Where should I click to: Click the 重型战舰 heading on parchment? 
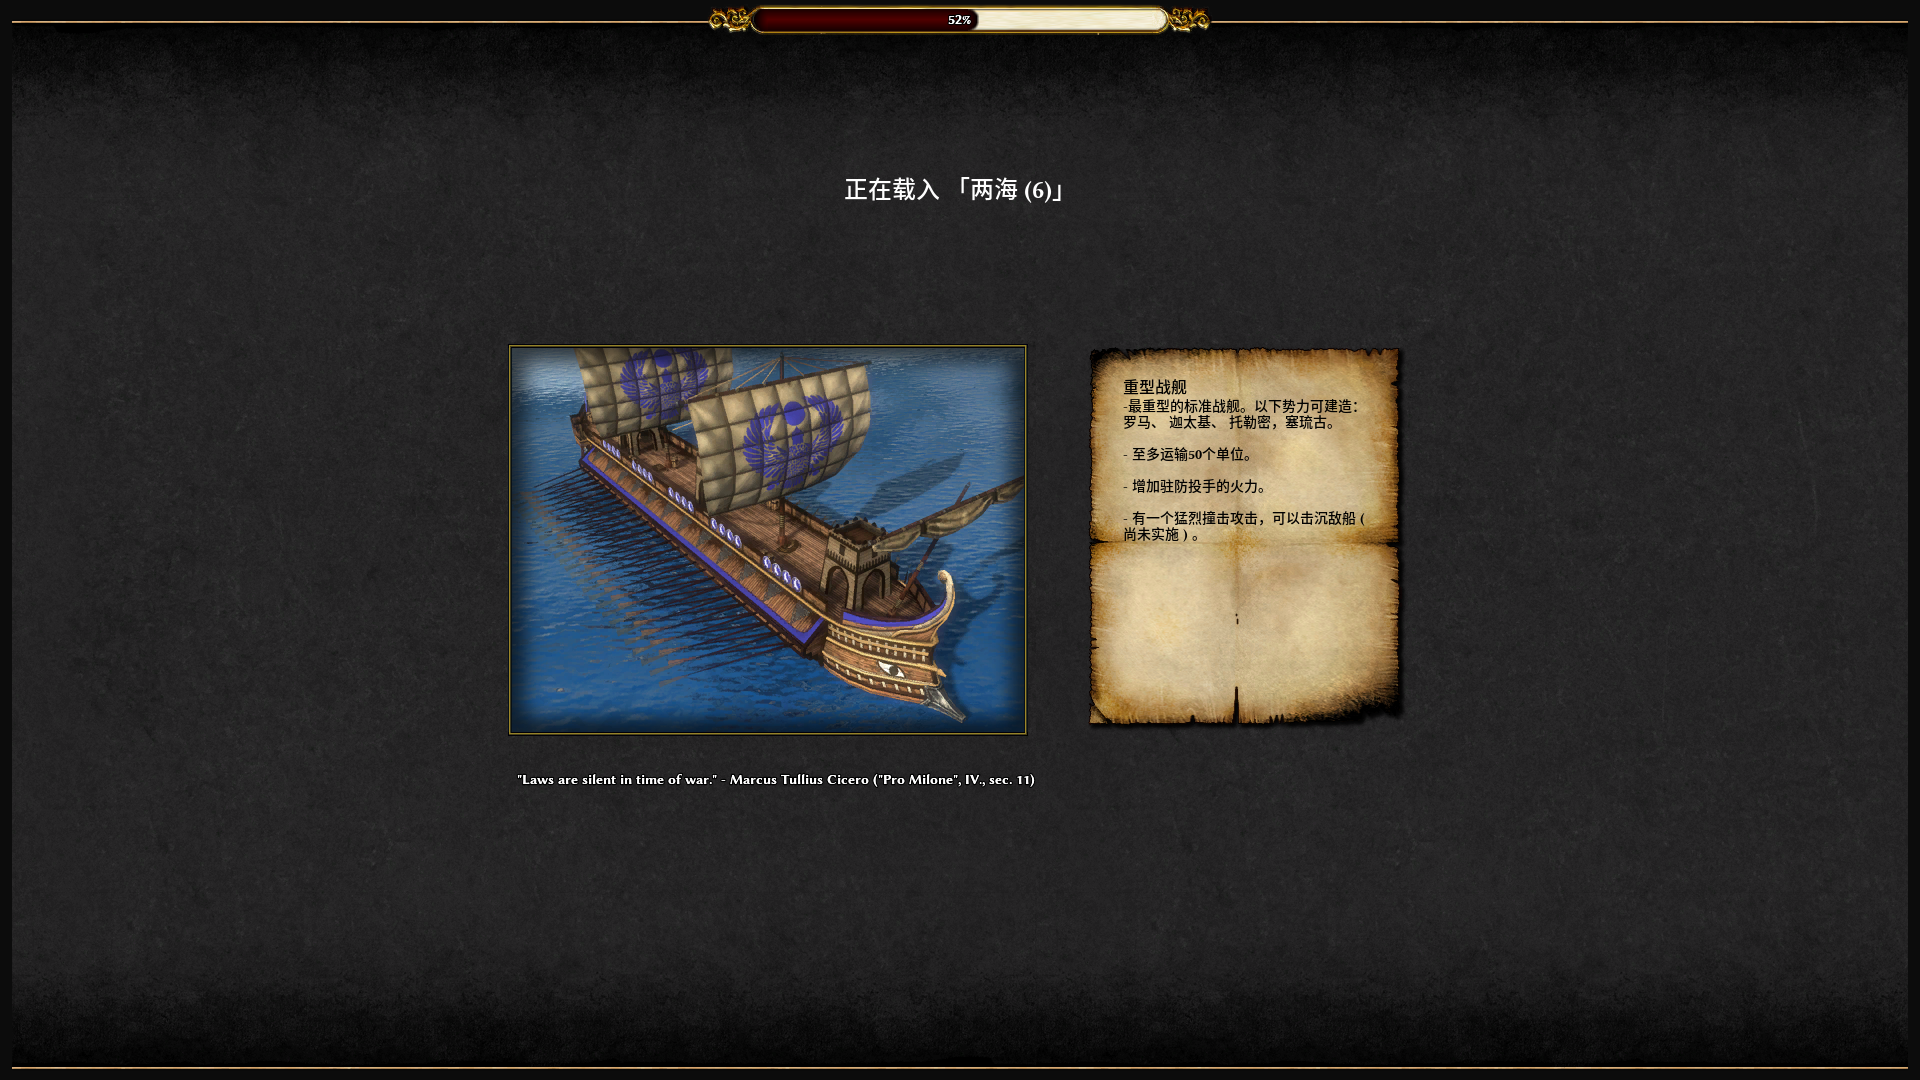pos(1155,387)
